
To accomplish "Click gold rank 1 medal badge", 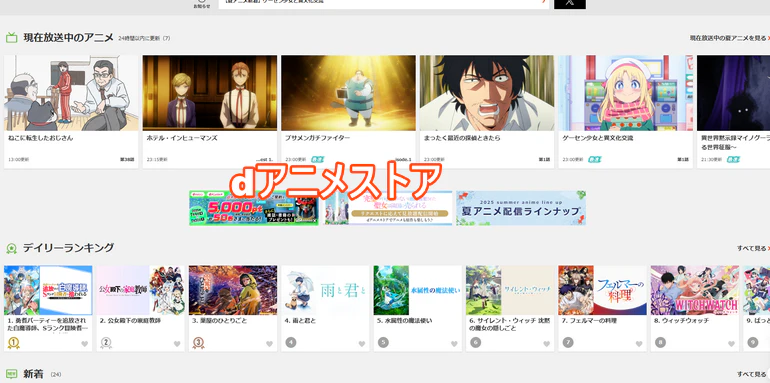I will [x=13, y=343].
